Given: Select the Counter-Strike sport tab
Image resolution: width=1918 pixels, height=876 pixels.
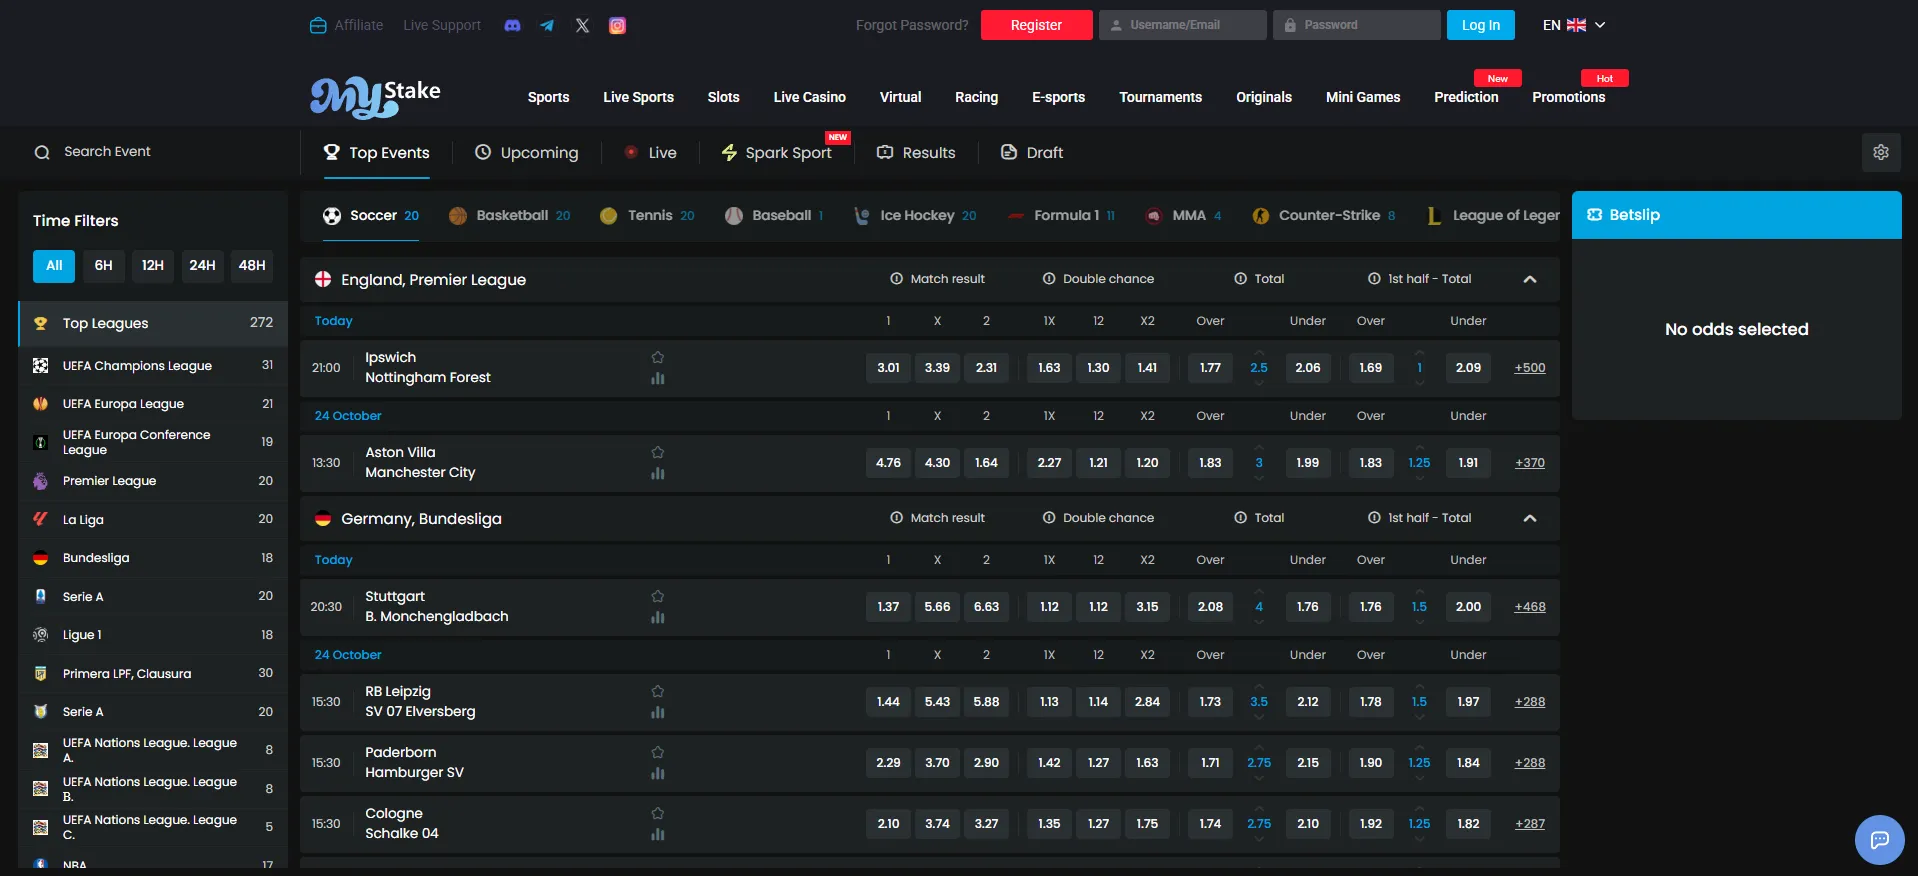Looking at the screenshot, I should coord(1324,215).
